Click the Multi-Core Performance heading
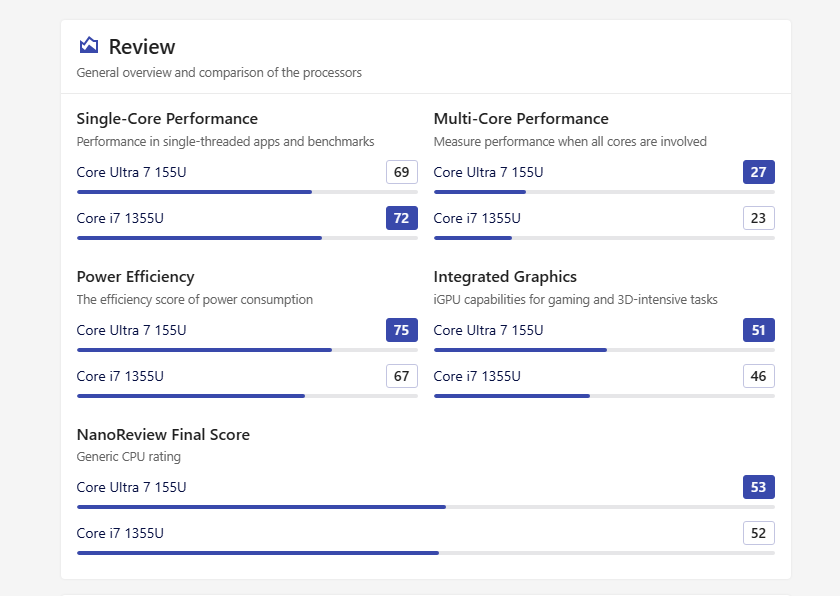The width and height of the screenshot is (840, 596). [x=521, y=119]
